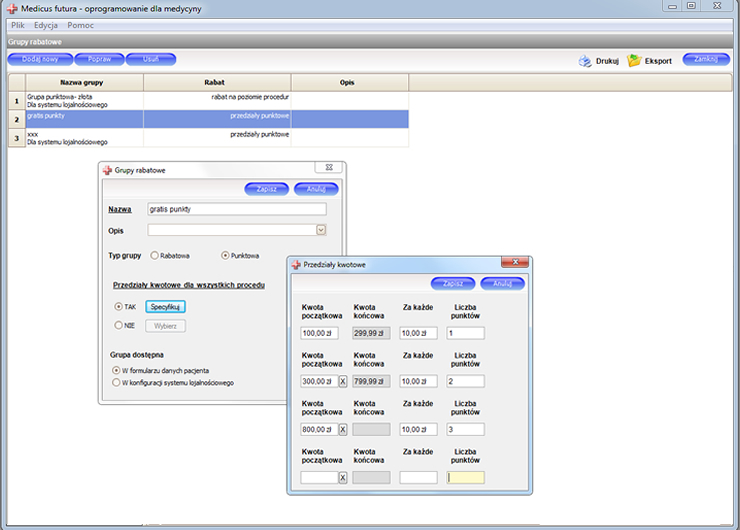Image resolution: width=740 pixels, height=530 pixels.
Task: Open the Plik menu
Action: 17,24
